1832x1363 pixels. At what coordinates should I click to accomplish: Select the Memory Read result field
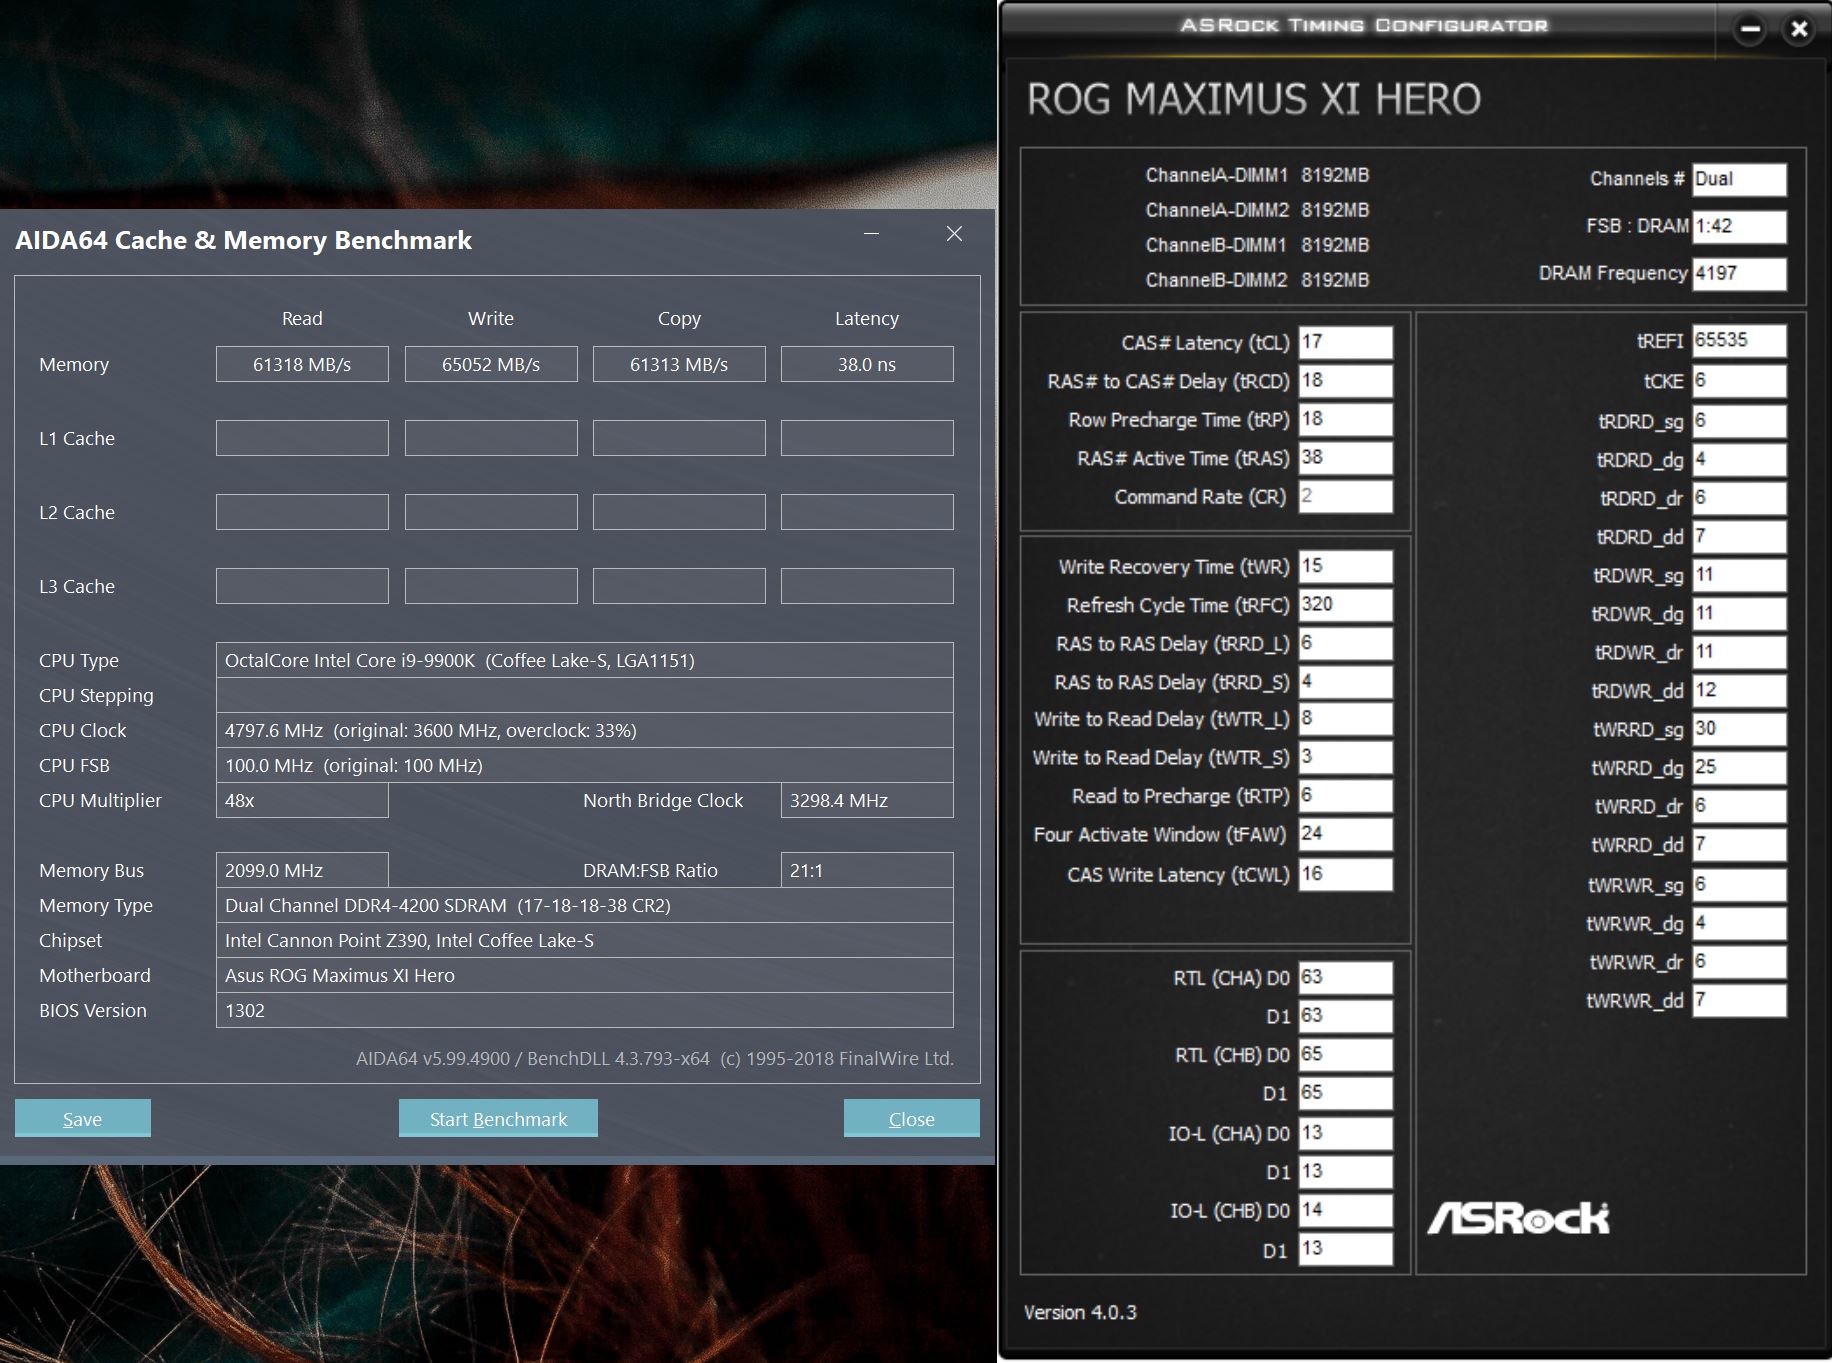(x=302, y=364)
